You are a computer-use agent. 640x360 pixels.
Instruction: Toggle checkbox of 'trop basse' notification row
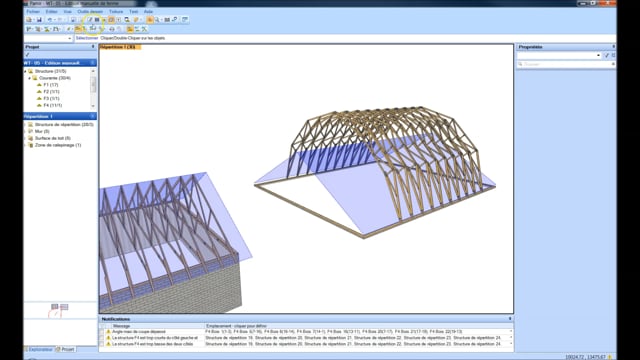[102, 344]
